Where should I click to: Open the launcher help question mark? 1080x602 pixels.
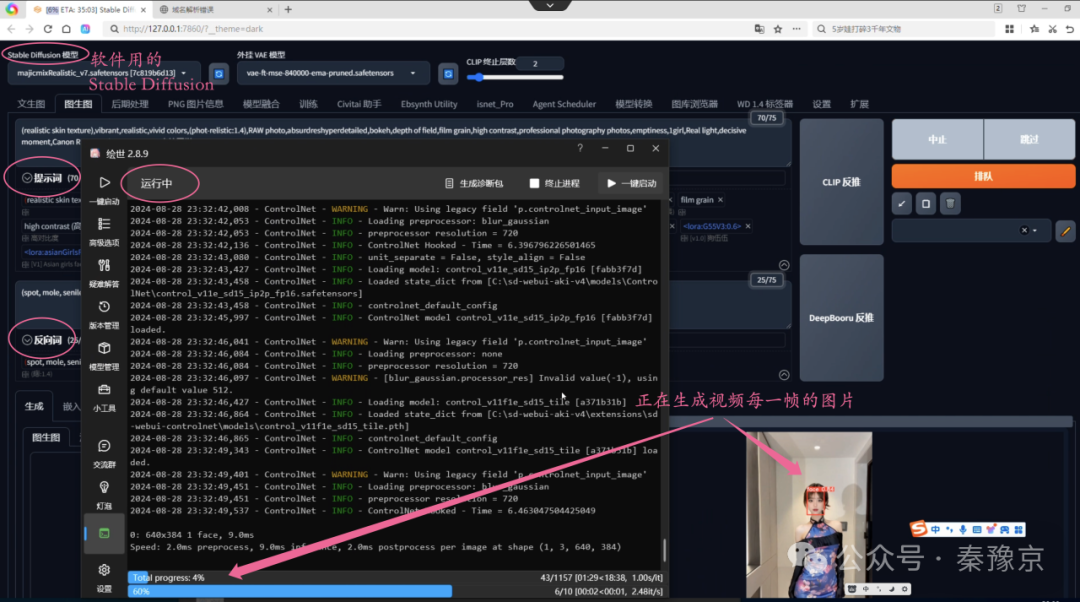[x=580, y=148]
